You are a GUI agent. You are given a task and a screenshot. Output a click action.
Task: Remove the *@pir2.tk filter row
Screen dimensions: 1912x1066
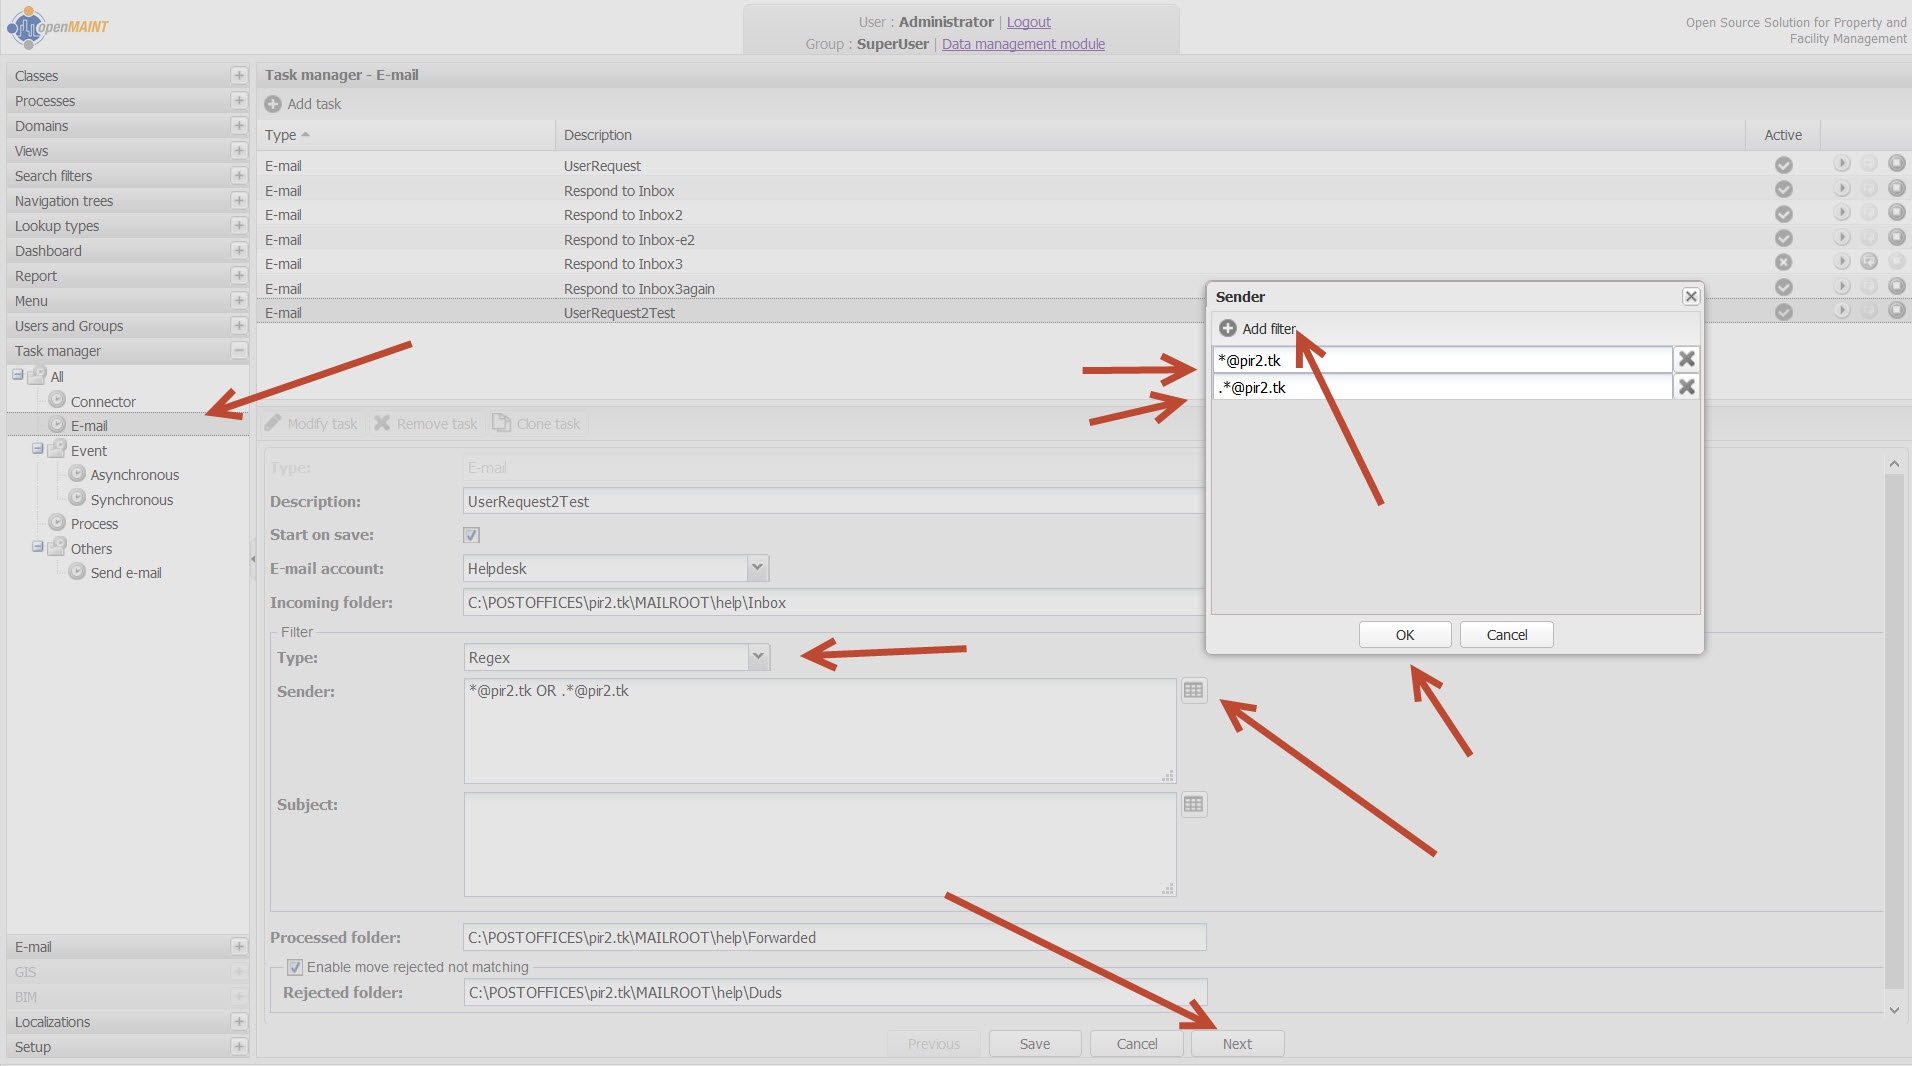pyautogui.click(x=1686, y=359)
